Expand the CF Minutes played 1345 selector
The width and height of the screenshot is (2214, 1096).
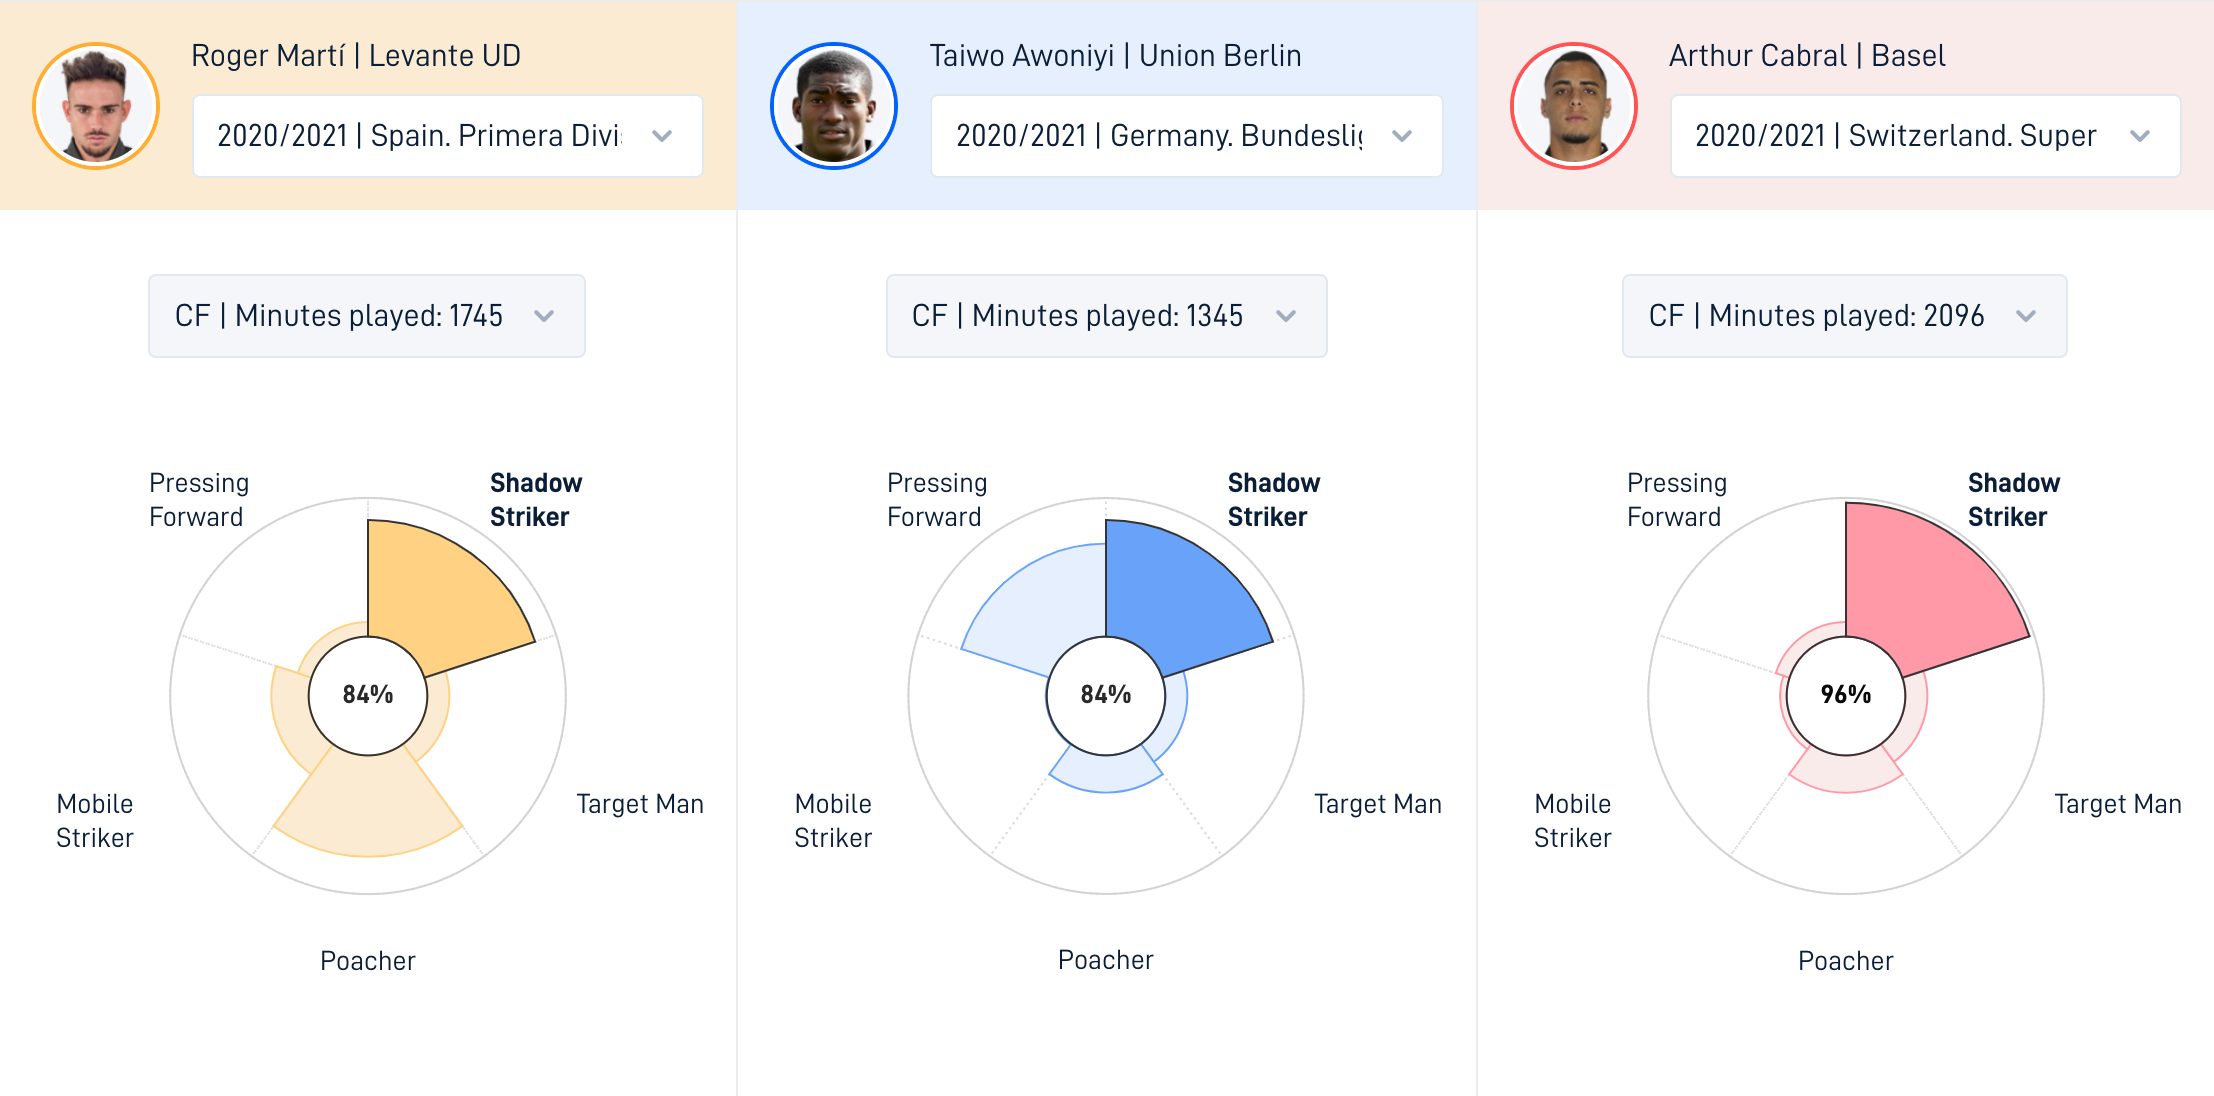1106,316
